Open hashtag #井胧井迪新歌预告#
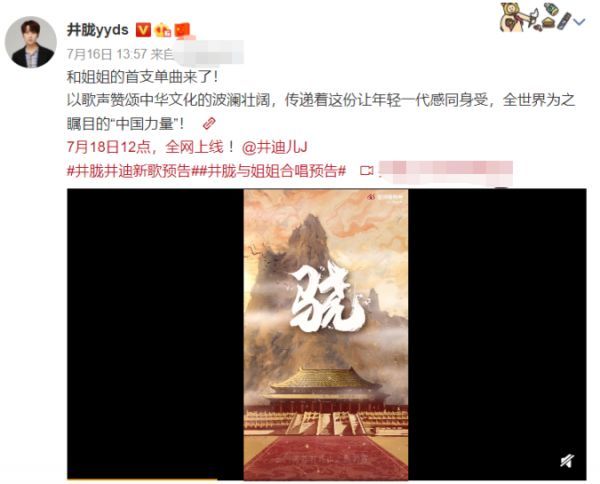The height and width of the screenshot is (484, 600). [x=129, y=171]
